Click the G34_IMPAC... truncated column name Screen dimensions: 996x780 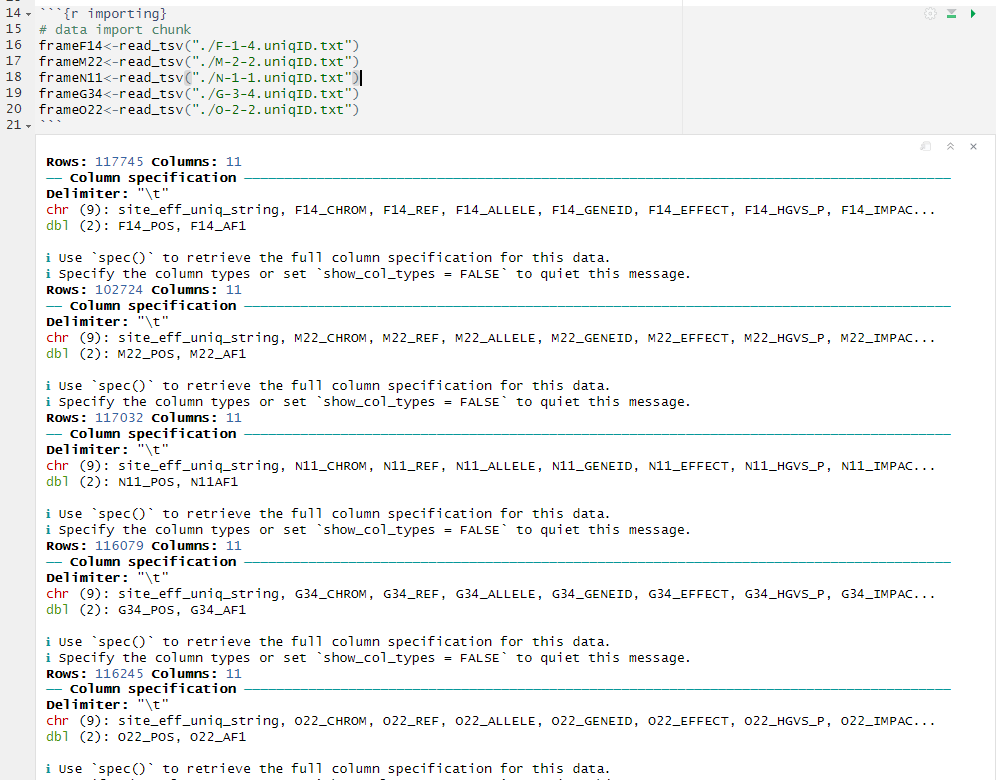click(888, 594)
